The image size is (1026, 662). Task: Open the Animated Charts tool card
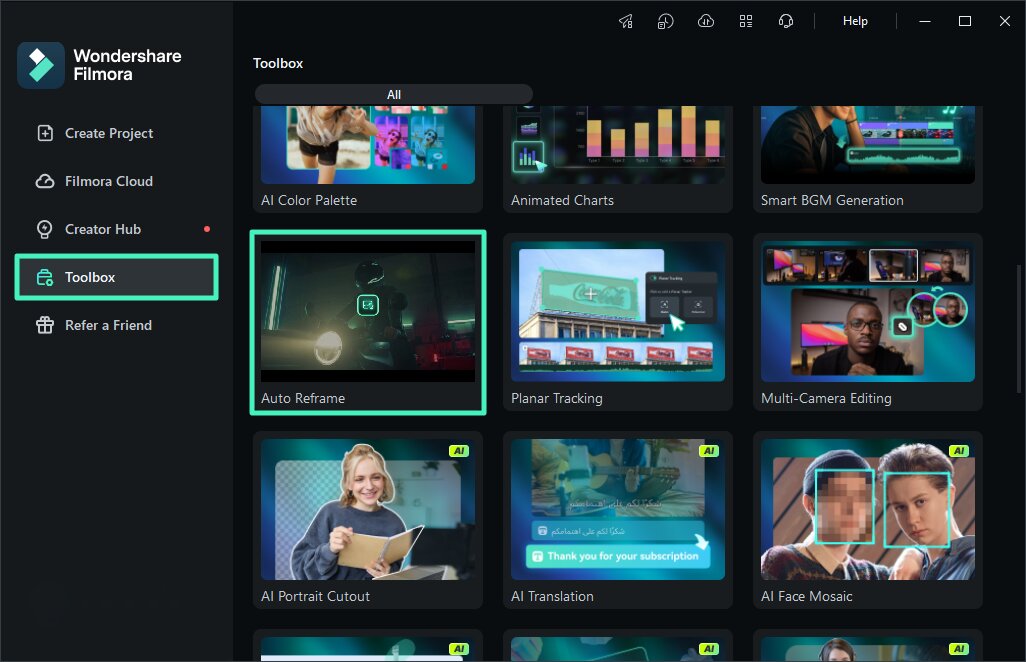[618, 158]
